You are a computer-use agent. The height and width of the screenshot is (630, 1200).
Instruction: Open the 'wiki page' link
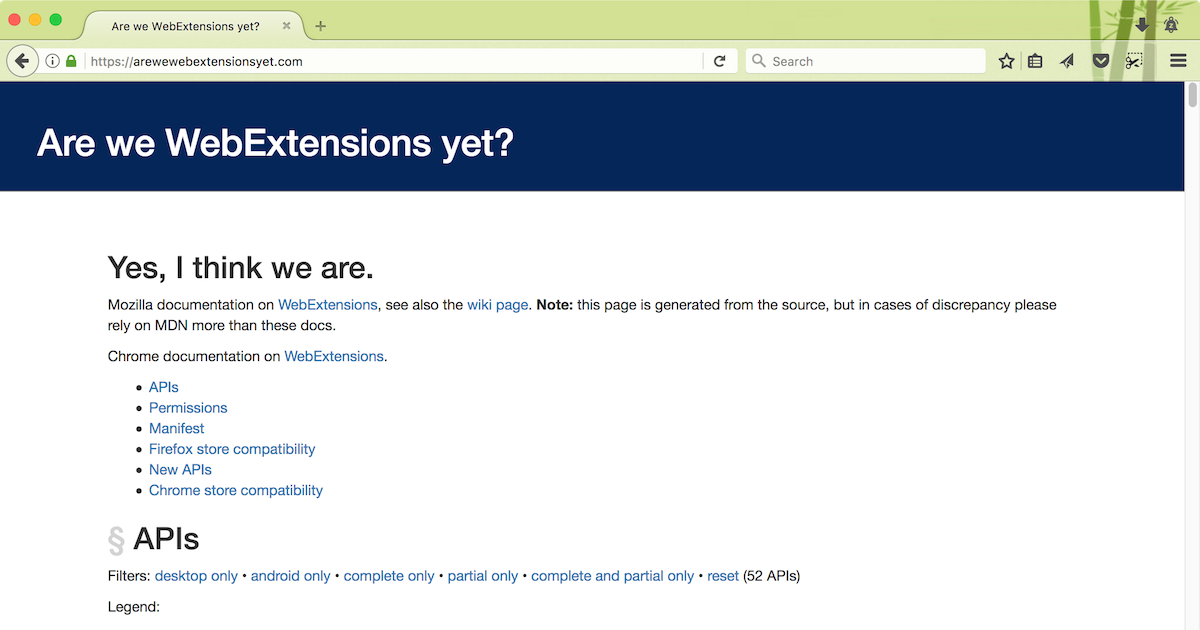(x=497, y=304)
